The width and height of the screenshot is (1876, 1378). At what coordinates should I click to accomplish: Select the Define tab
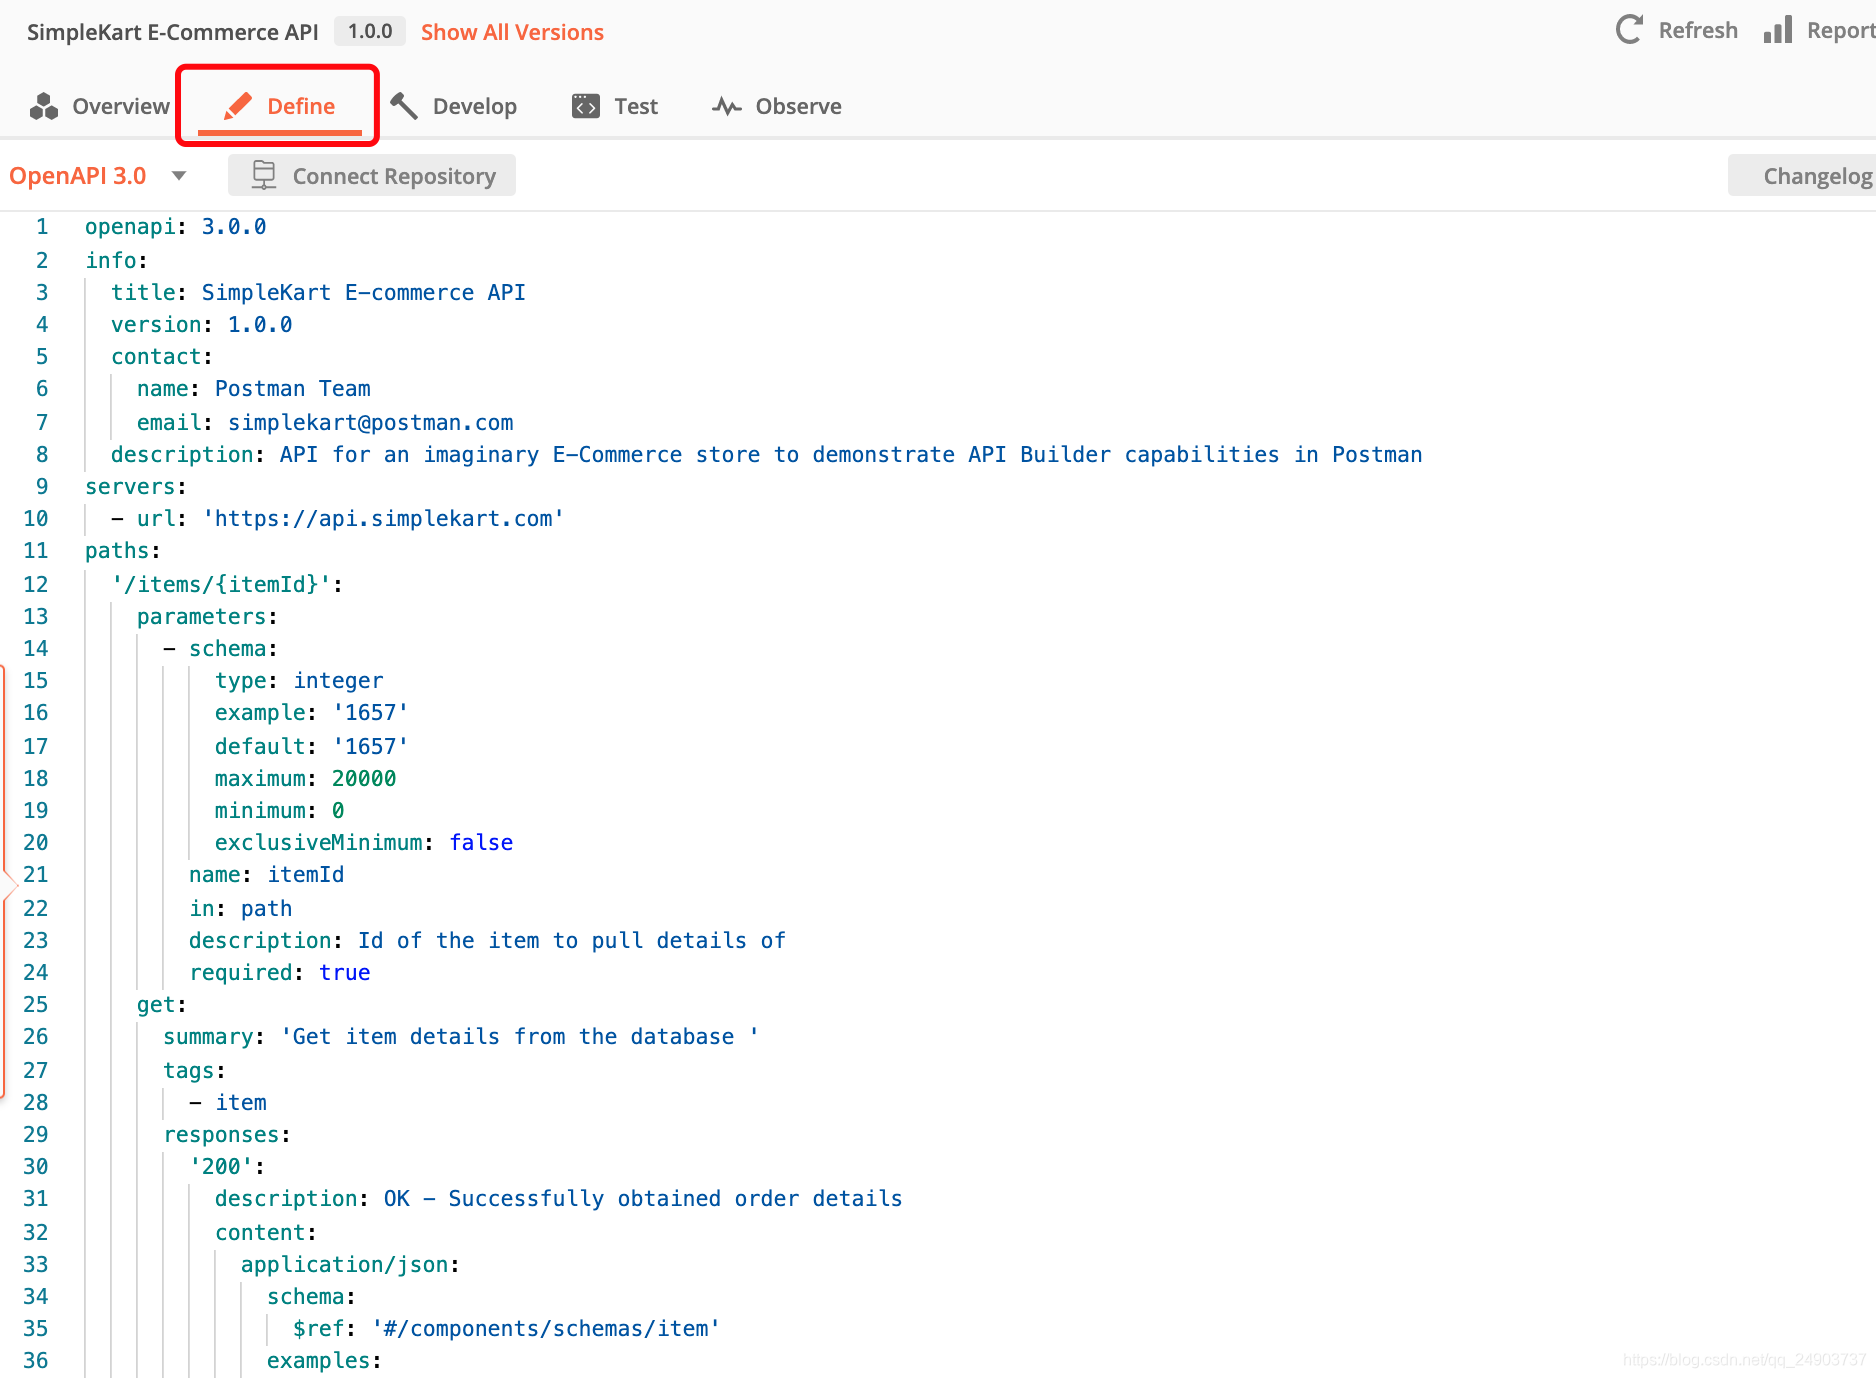point(279,106)
